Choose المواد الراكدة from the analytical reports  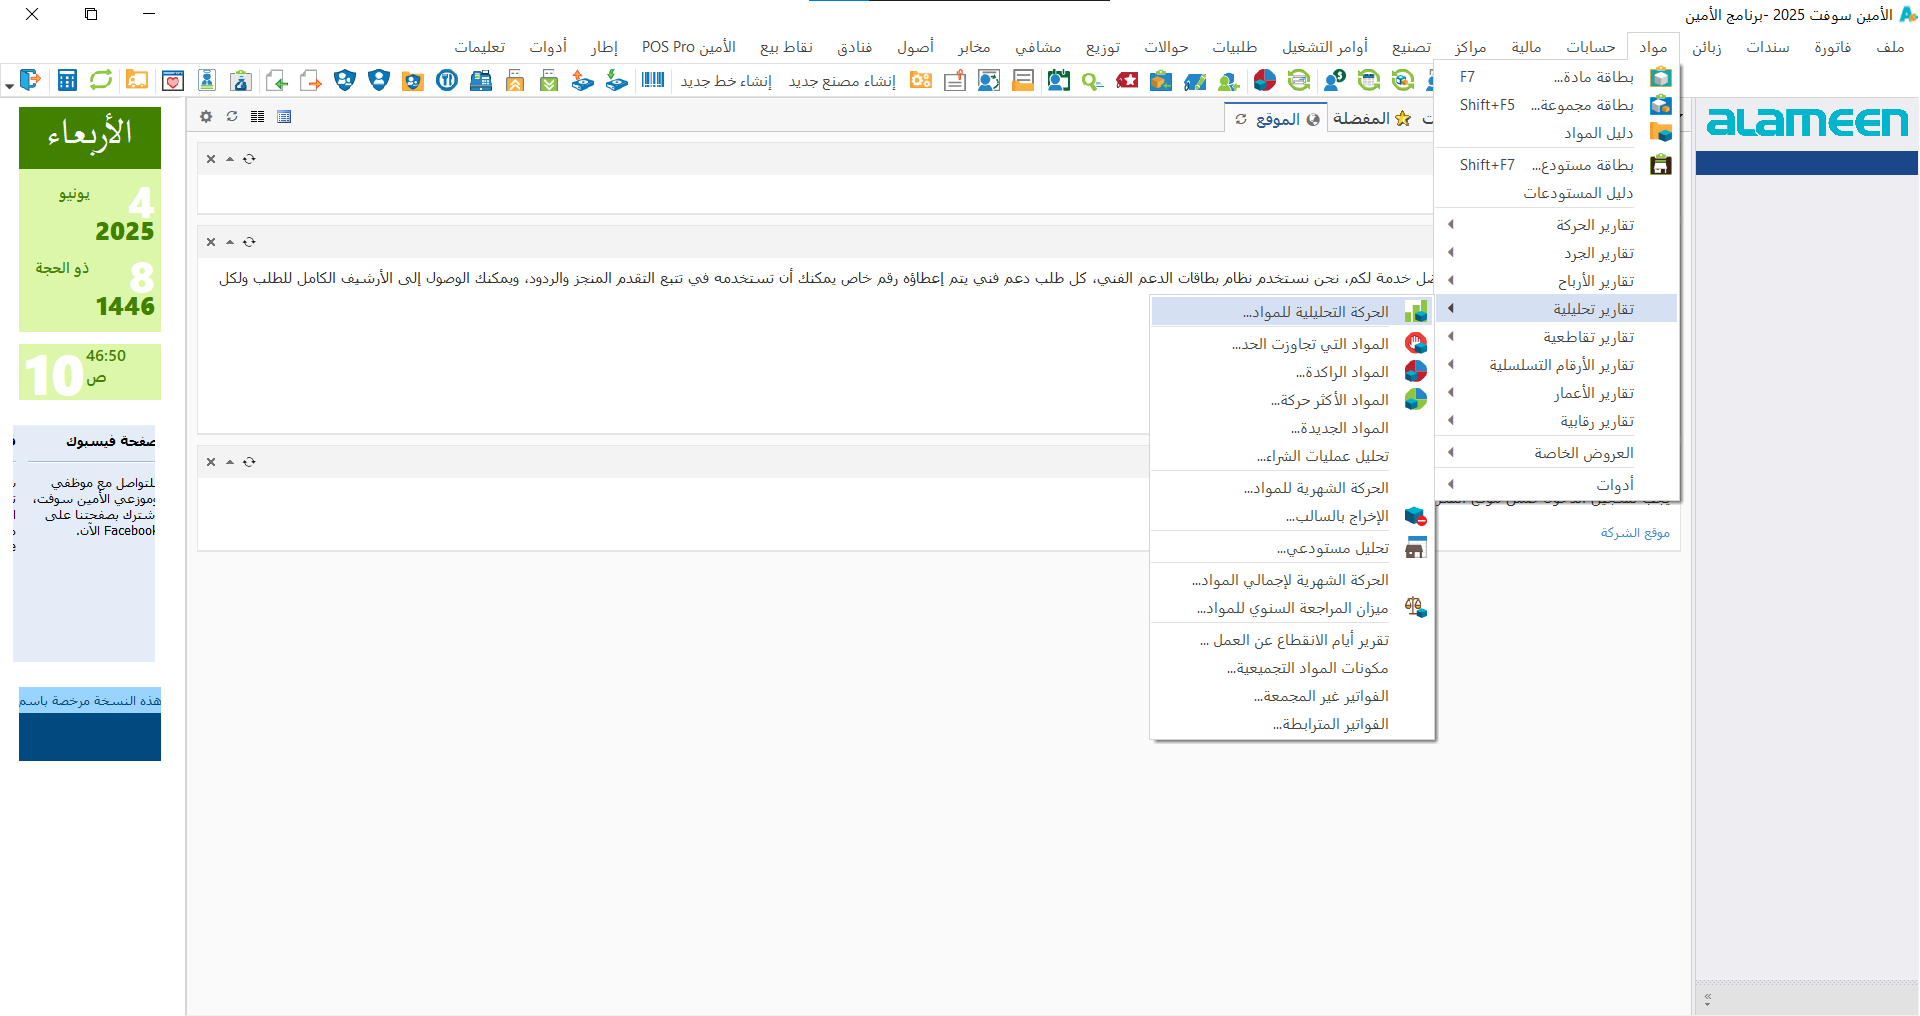click(1342, 372)
